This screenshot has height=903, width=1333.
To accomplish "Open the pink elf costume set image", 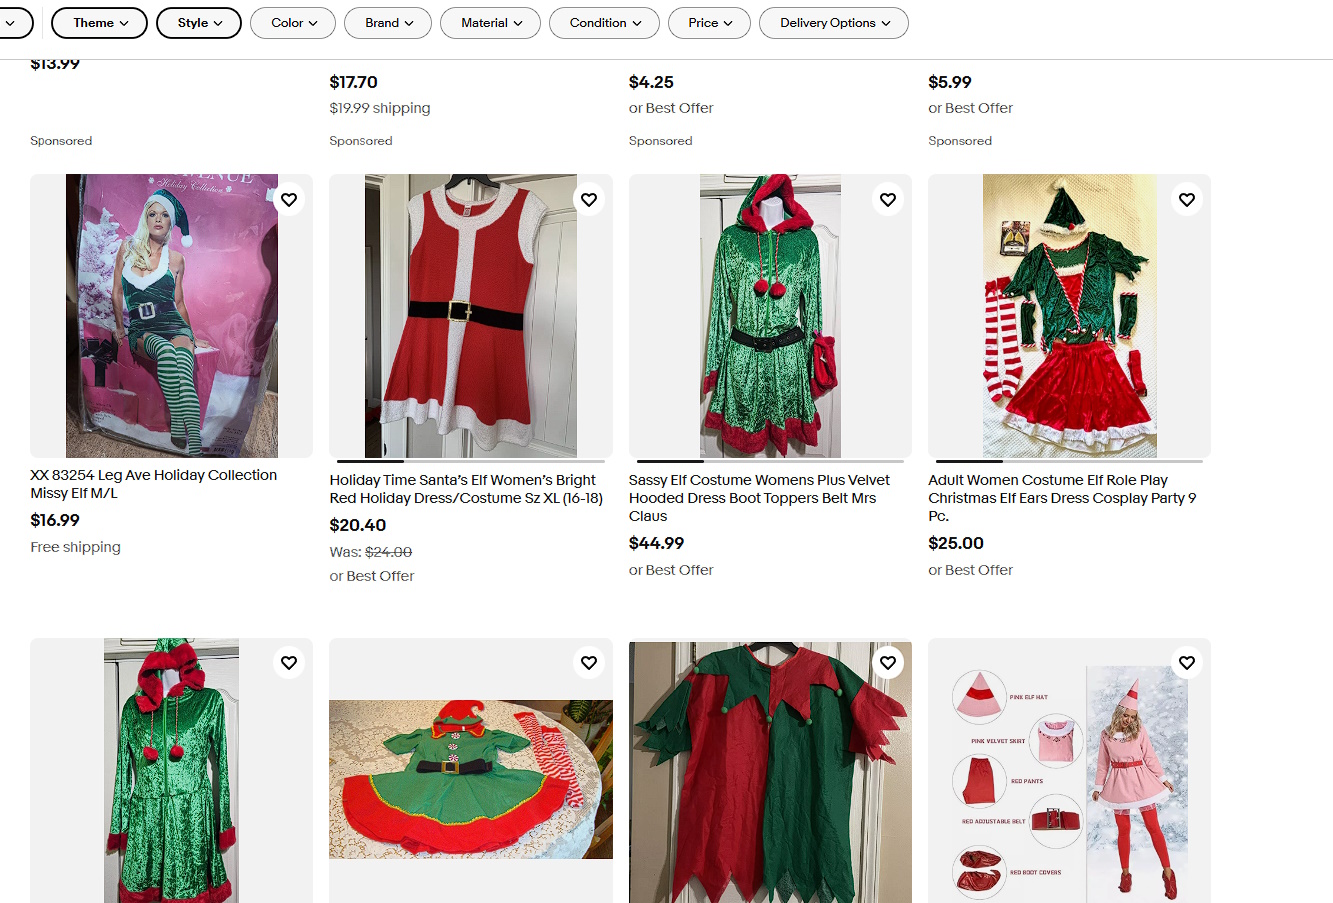I will tap(1069, 771).
